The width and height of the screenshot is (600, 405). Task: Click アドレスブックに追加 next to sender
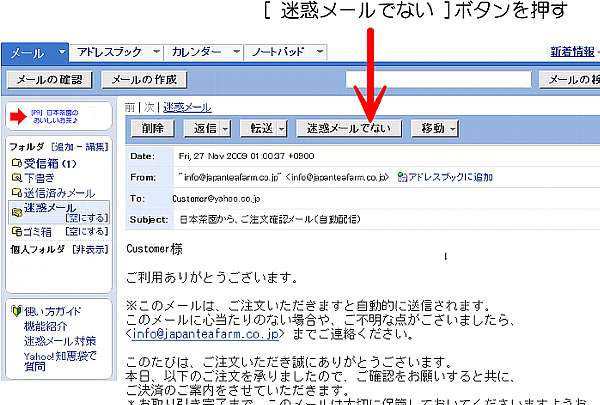[449, 177]
